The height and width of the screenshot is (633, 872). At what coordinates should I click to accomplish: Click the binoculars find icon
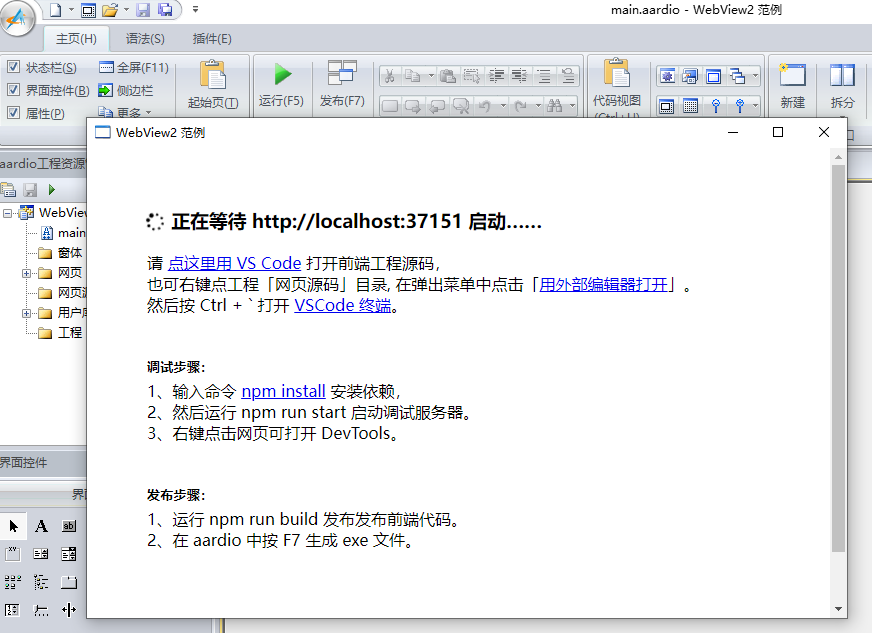[x=555, y=106]
